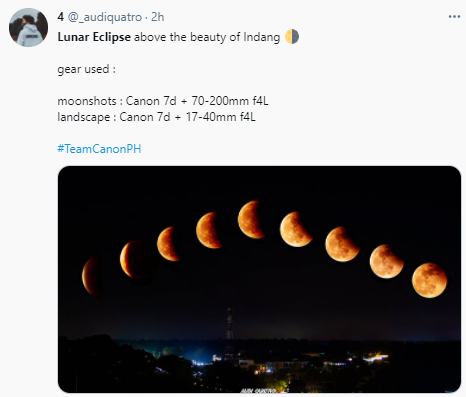
Task: Click the white light streak in the town
Action: (376, 358)
